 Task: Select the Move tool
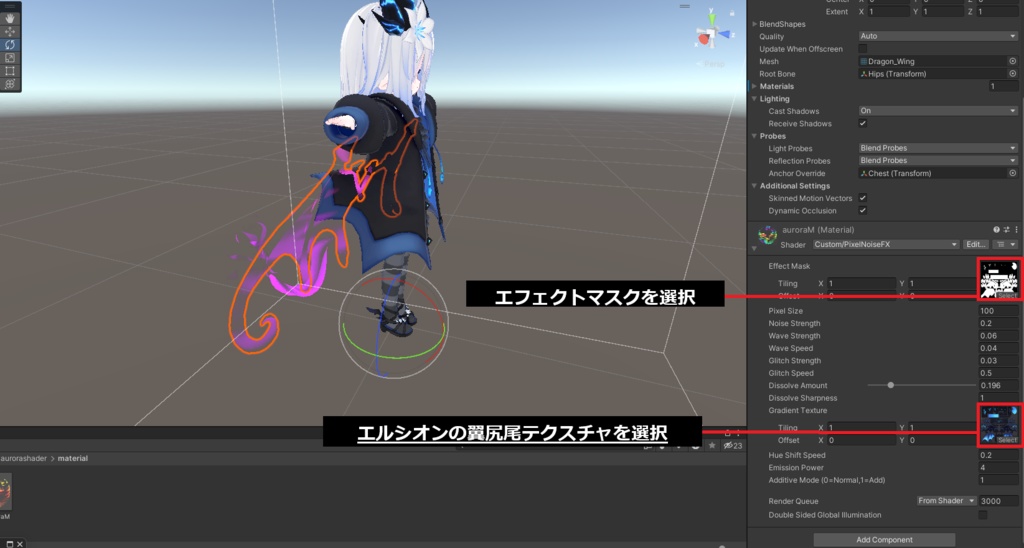pos(10,31)
